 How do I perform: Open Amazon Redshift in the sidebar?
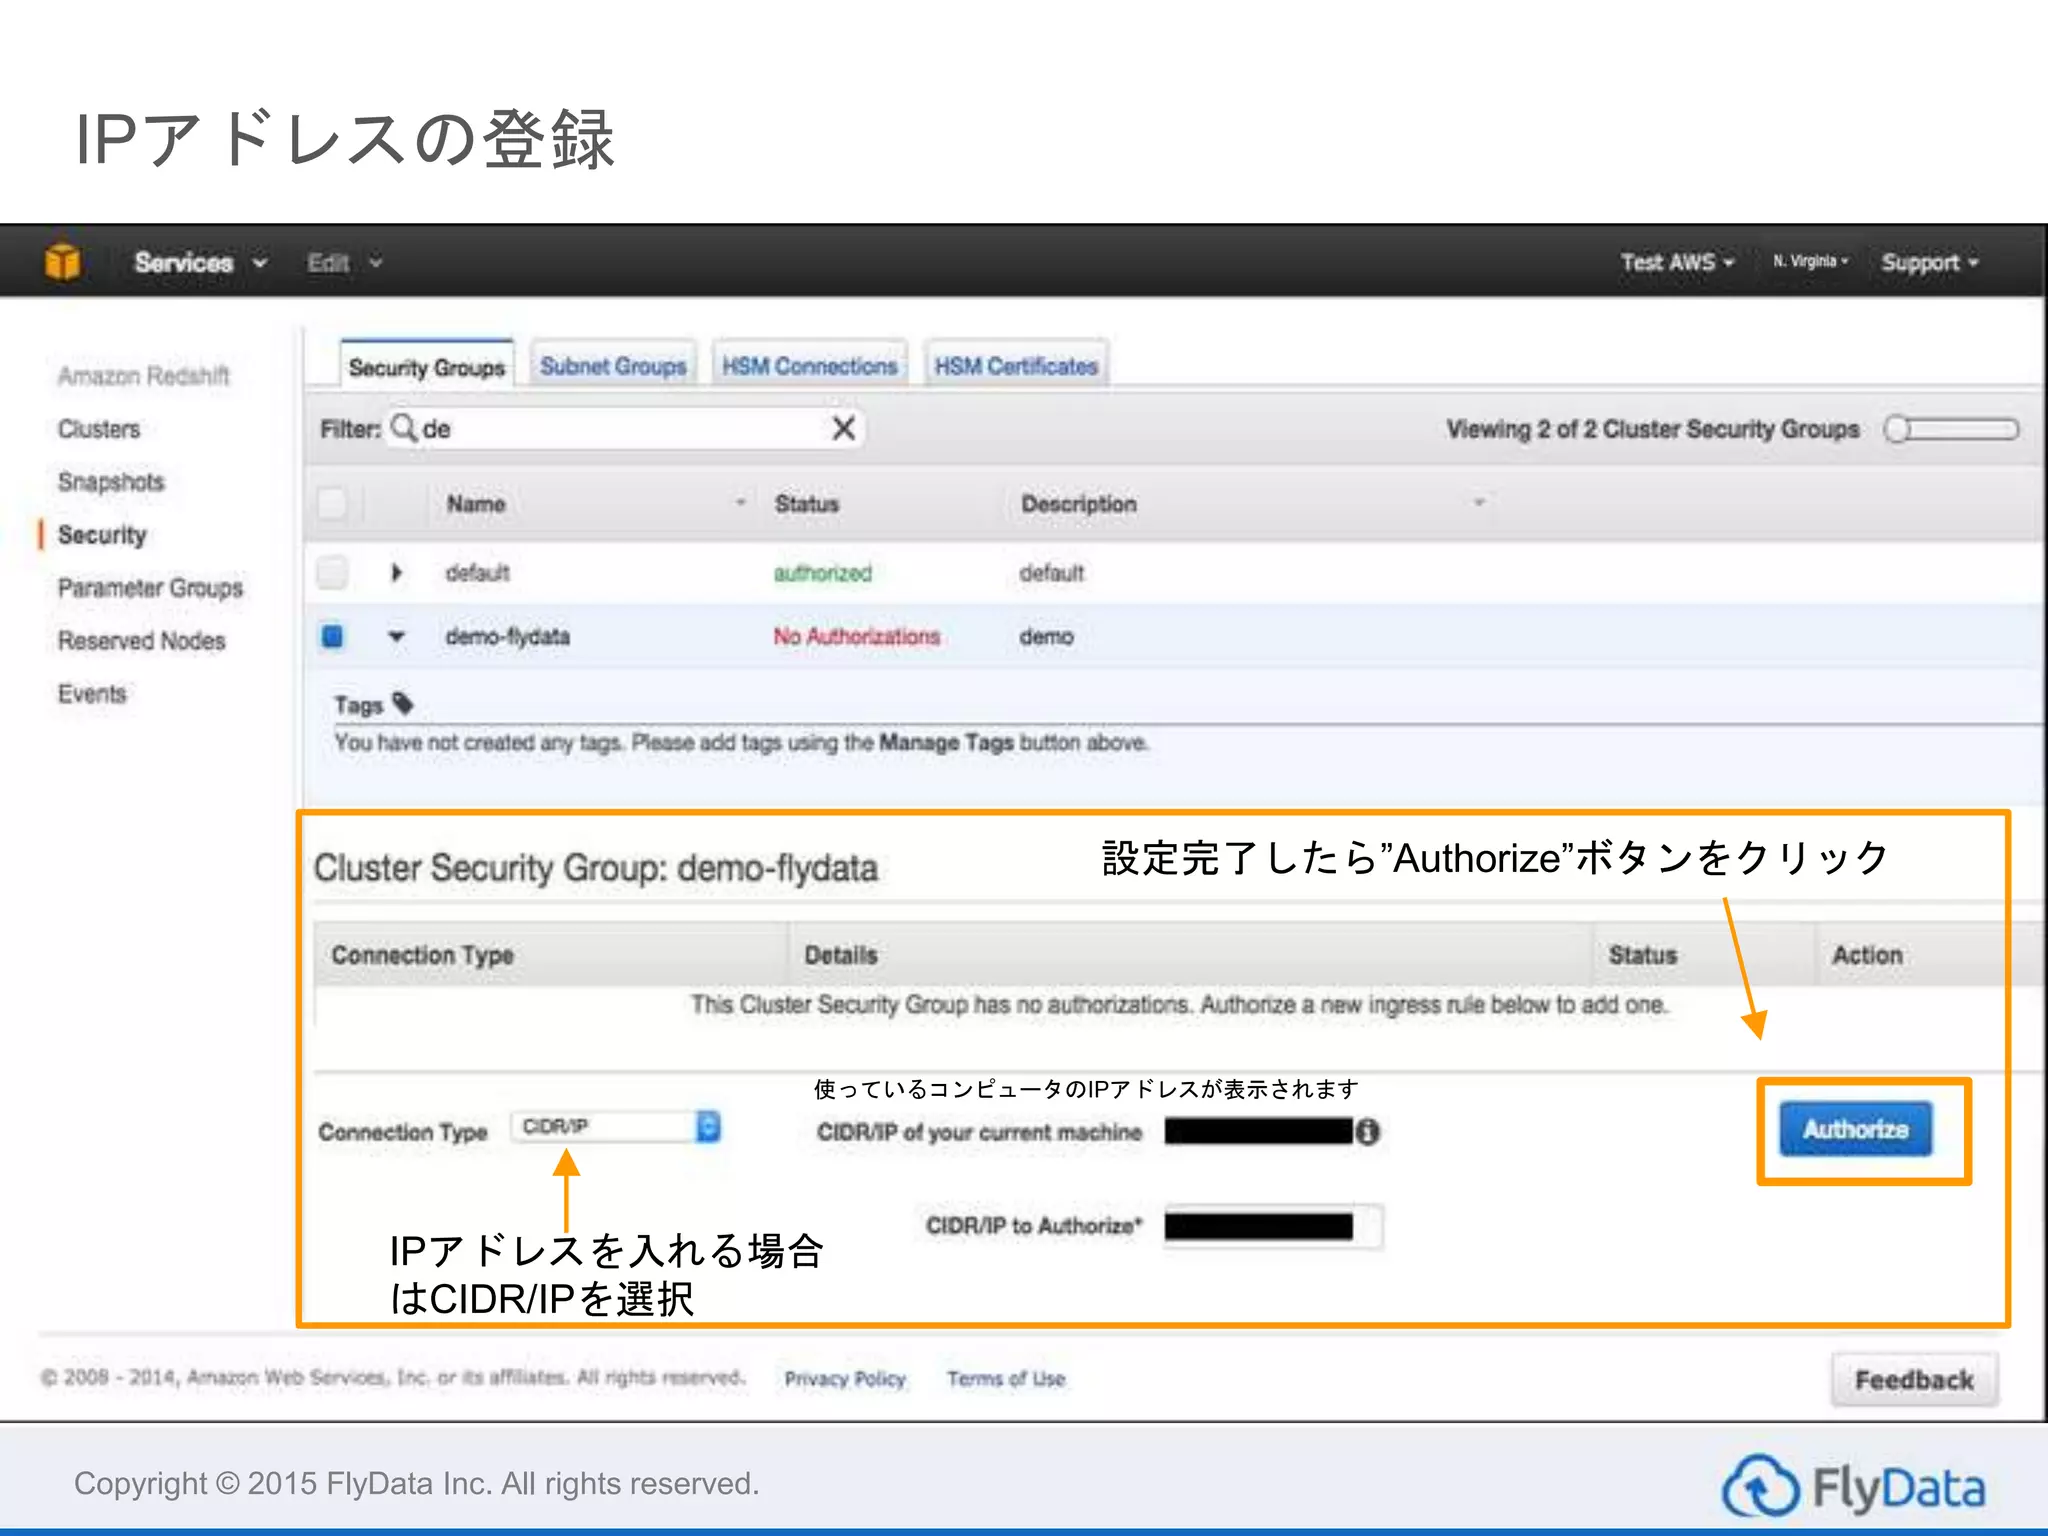144,376
